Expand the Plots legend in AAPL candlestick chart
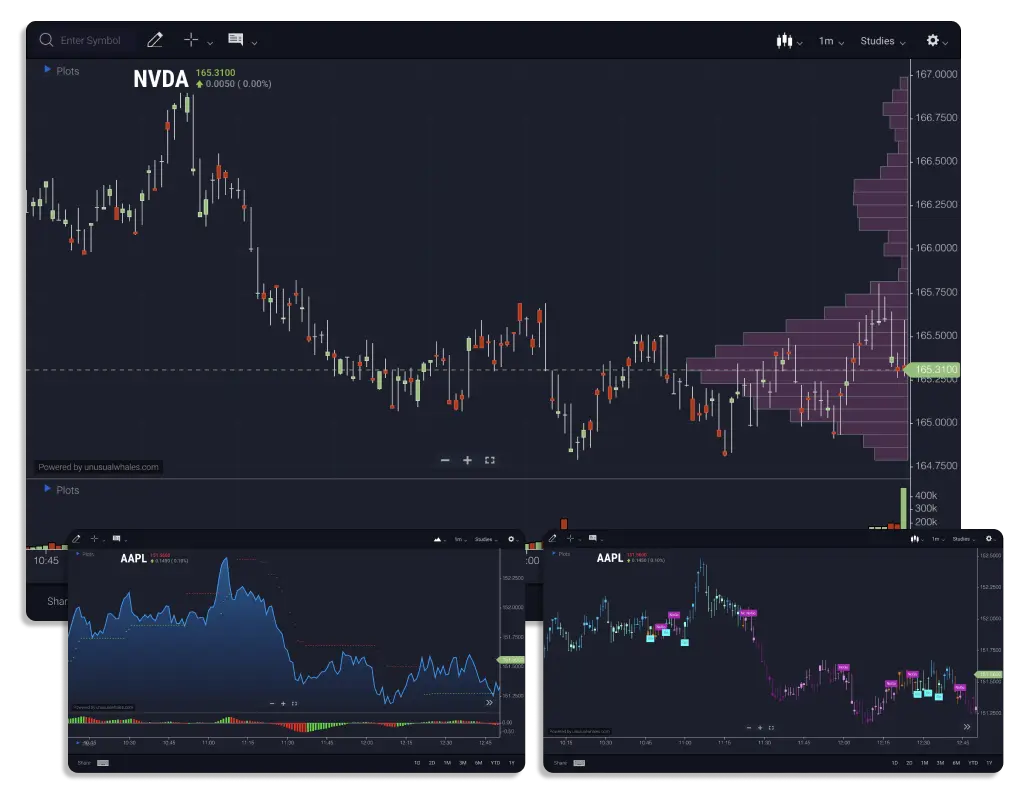The width and height of the screenshot is (1023, 796). pos(561,554)
